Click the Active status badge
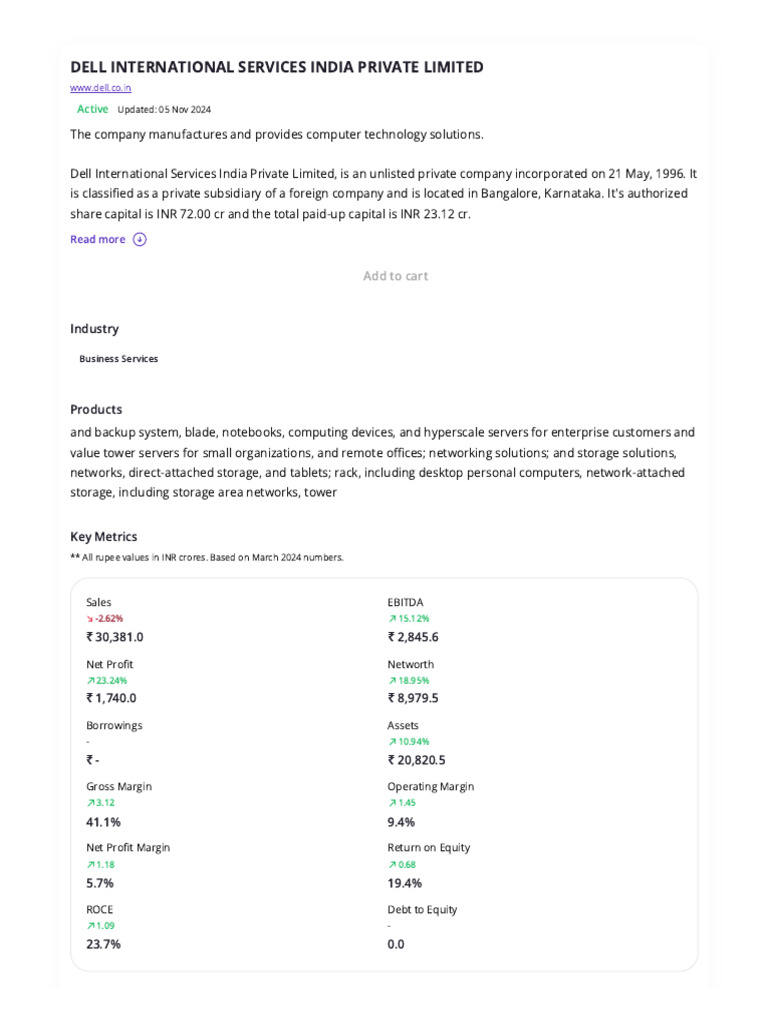Image resolution: width=768 pixels, height=1024 pixels. pyautogui.click(x=92, y=109)
